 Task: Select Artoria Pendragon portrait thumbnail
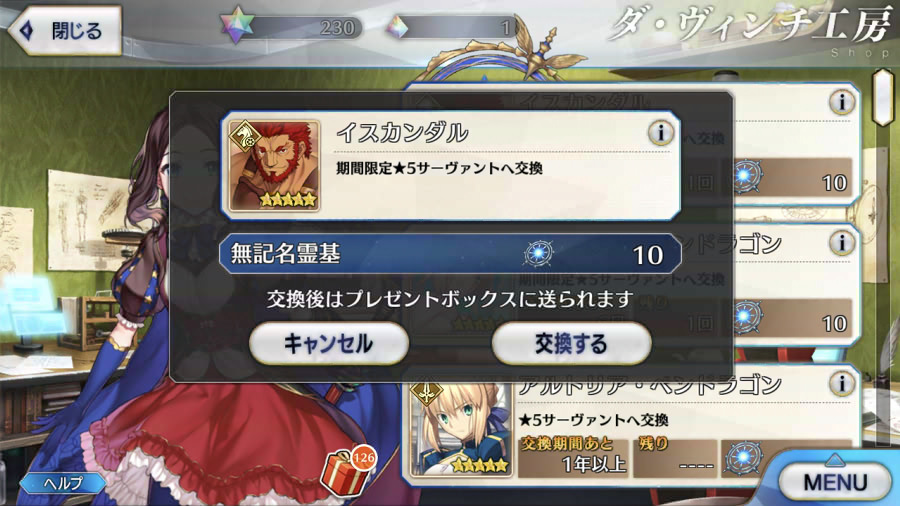[x=460, y=428]
